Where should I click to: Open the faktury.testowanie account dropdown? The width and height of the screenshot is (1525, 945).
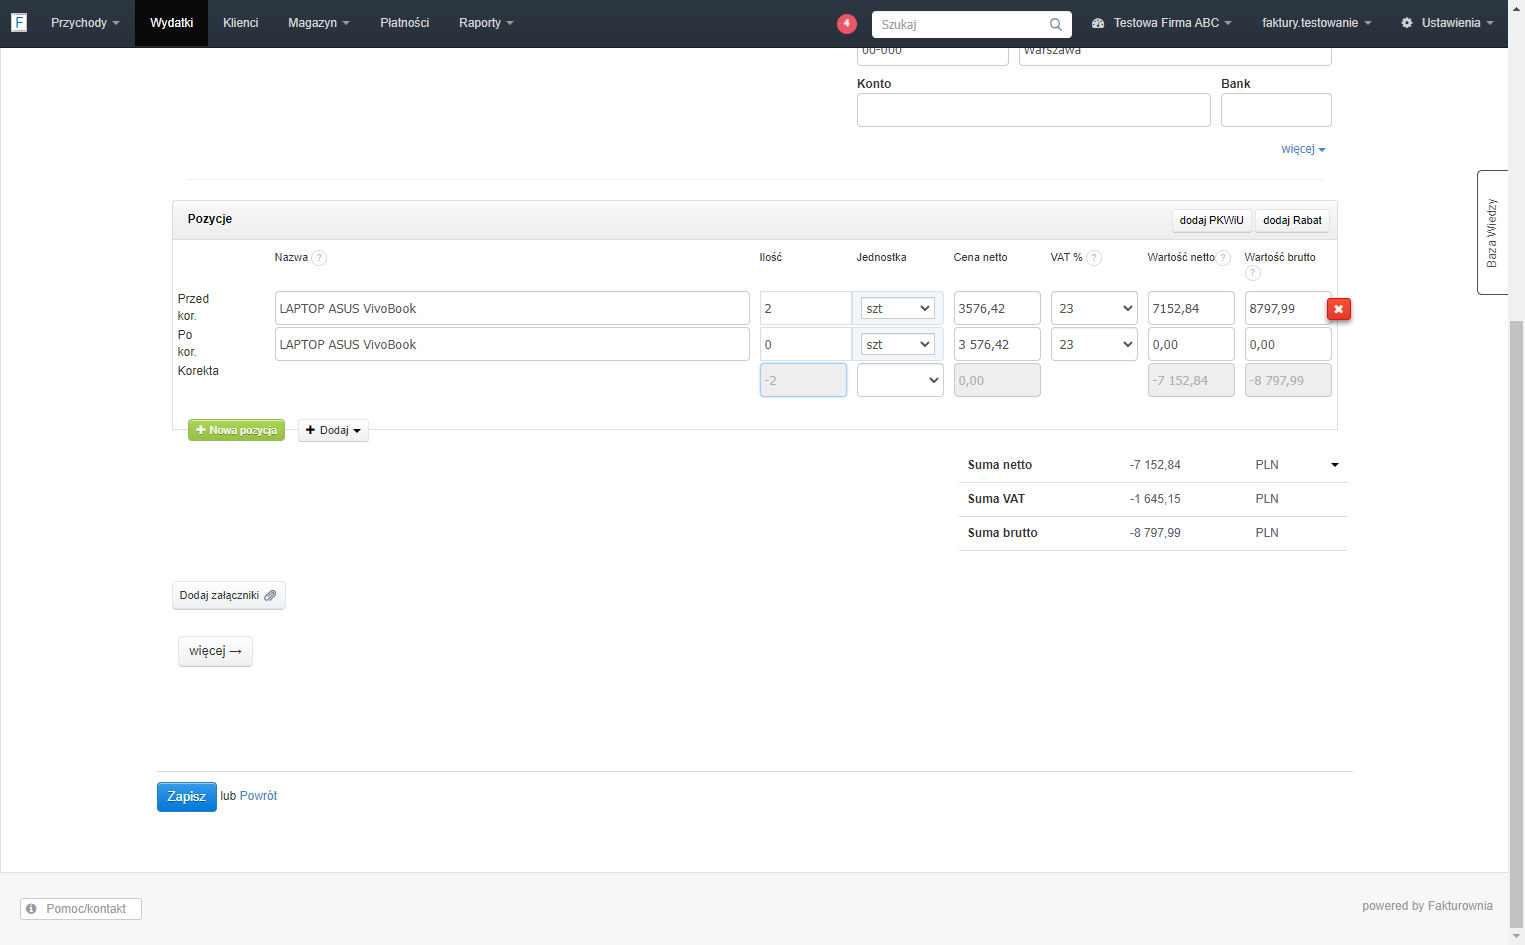pos(1317,23)
